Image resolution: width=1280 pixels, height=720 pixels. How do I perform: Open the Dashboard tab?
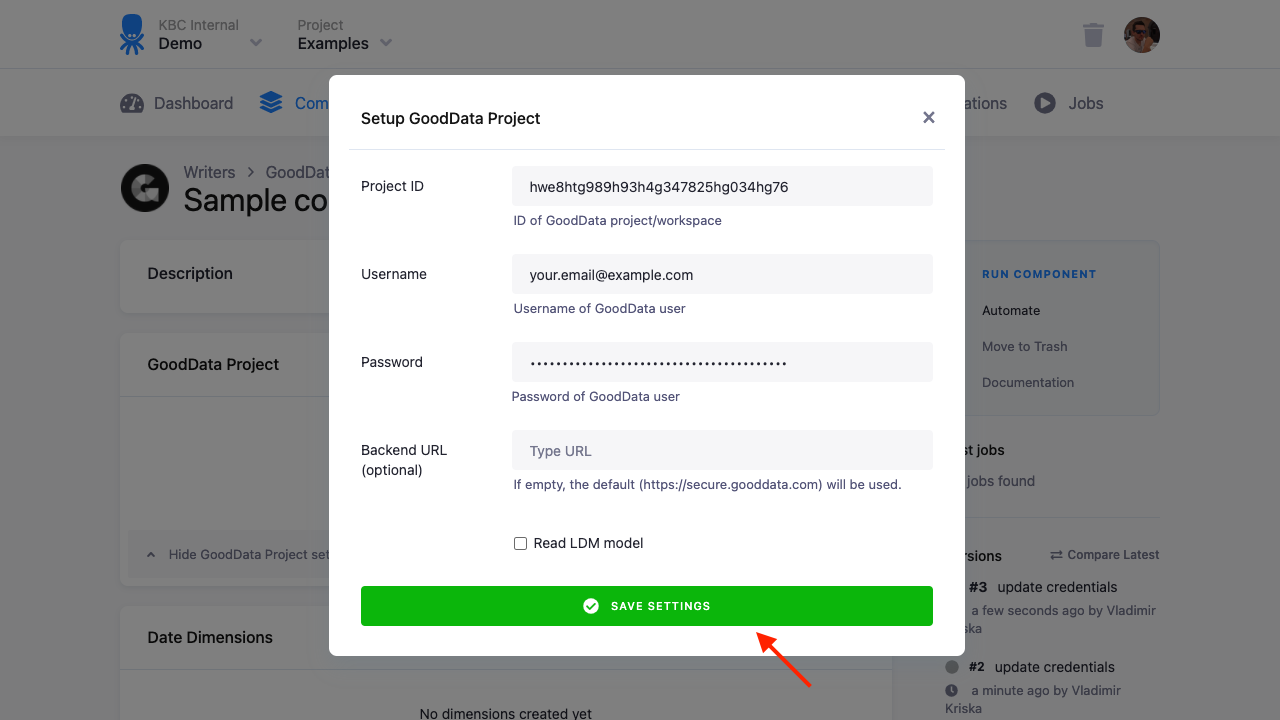tap(177, 103)
